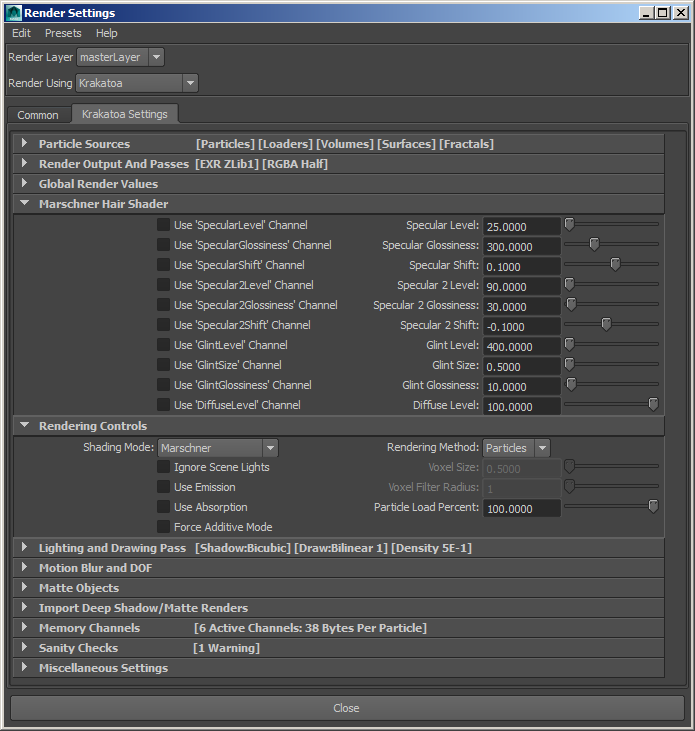
Task: Click the Maya icon in the title bar
Action: [13, 13]
